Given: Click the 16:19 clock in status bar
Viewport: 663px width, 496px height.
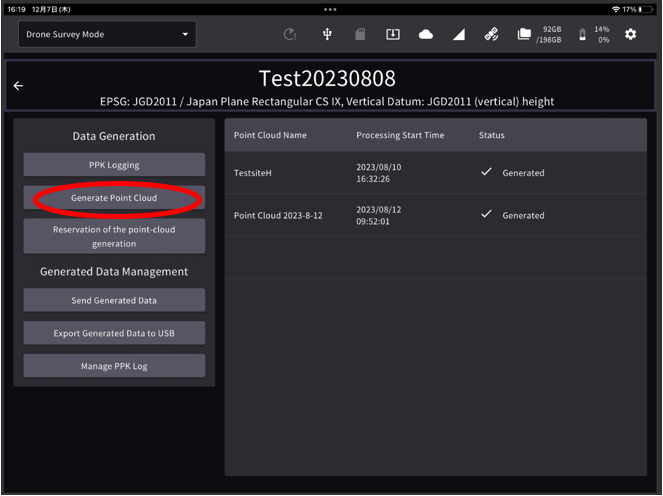Looking at the screenshot, I should 16,9.
